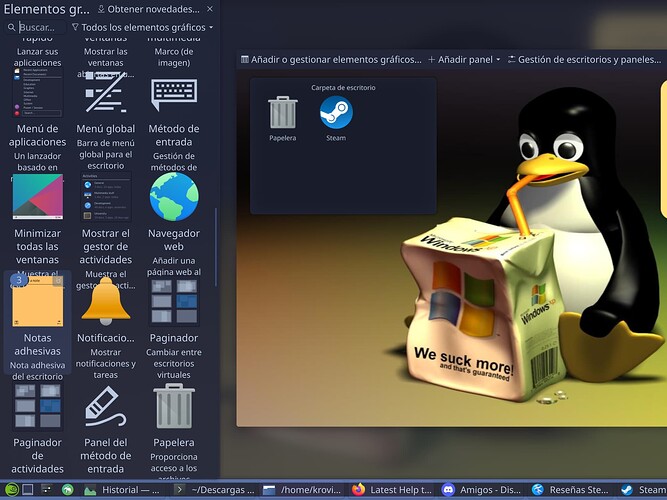The height and width of the screenshot is (500, 667).
Task: Open Gestión de escritorios y paneles
Action: pyautogui.click(x=584, y=60)
